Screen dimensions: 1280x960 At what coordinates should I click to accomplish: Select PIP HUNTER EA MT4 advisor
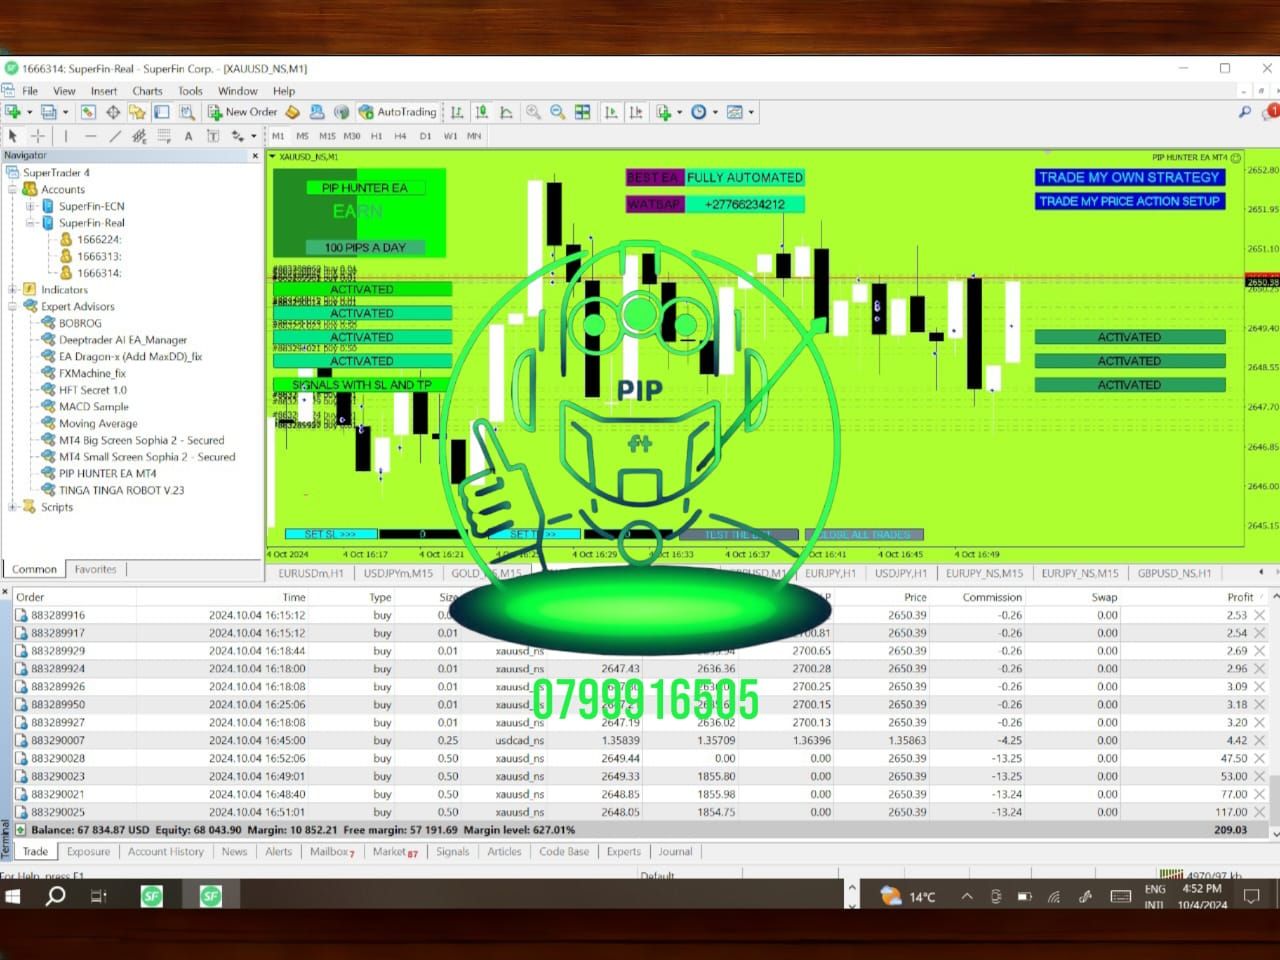107,473
